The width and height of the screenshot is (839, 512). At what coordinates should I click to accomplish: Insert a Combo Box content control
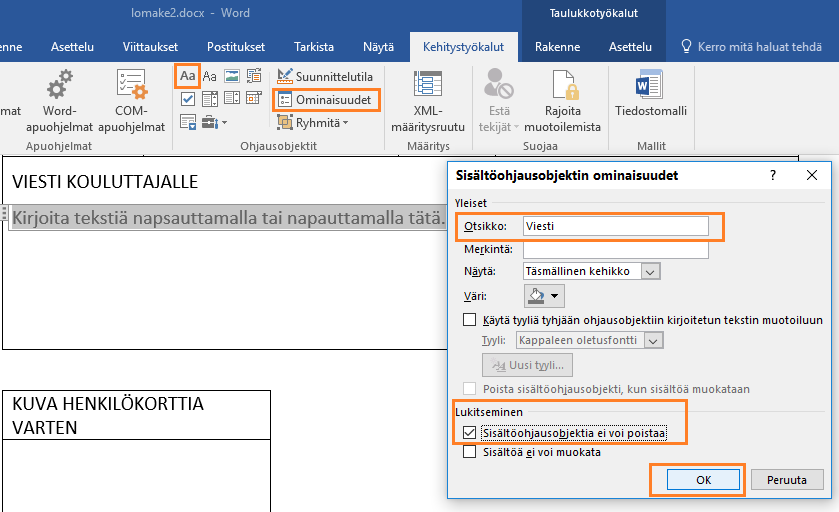(x=210, y=99)
